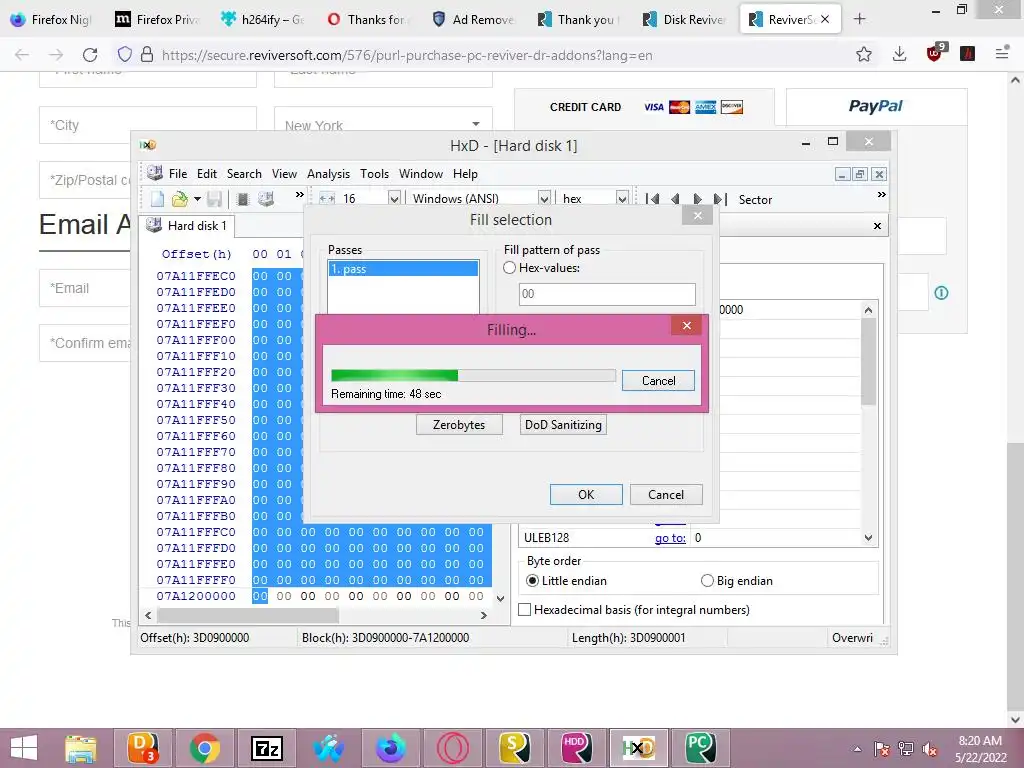
Task: Open a new Firefox tab with plus
Action: [x=859, y=19]
